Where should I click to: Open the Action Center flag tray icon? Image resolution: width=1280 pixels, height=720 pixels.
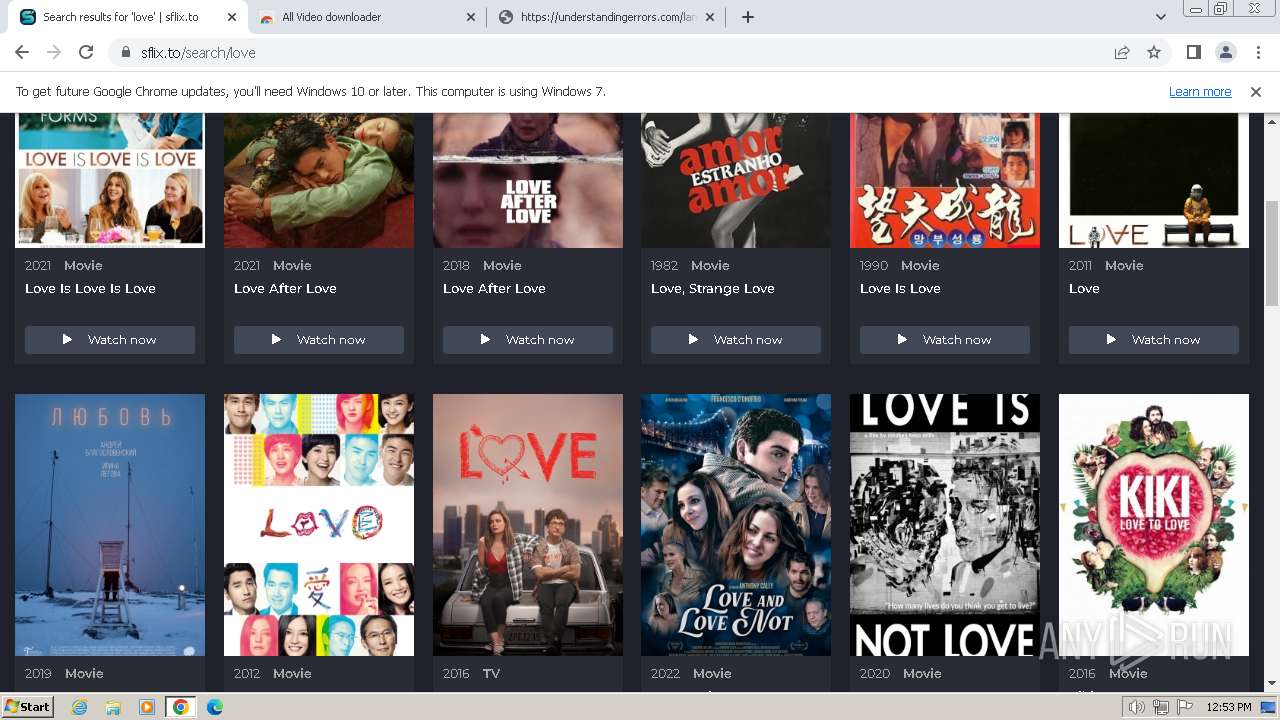point(1184,707)
